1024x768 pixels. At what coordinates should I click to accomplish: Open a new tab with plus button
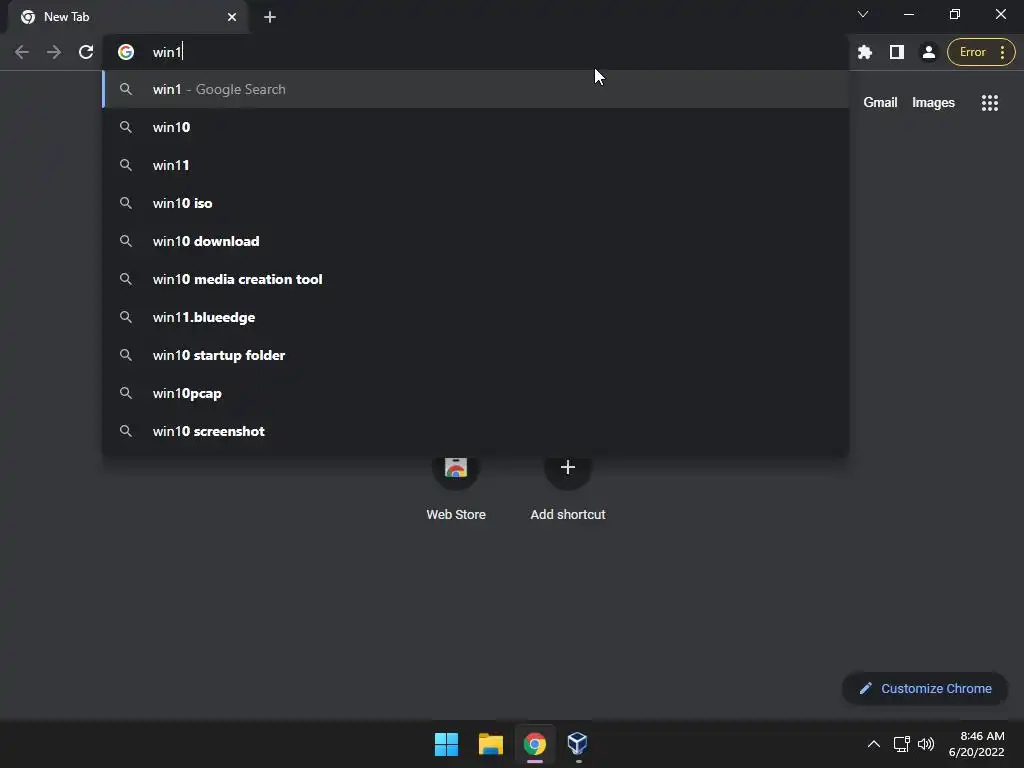[270, 17]
